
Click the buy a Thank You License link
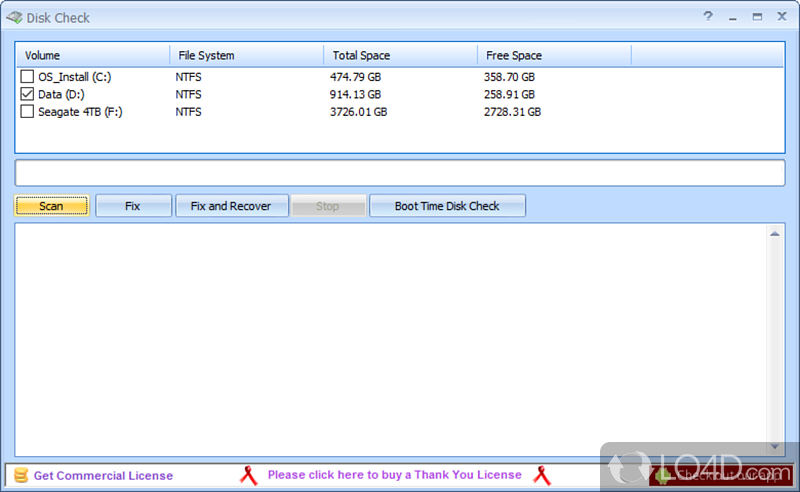(x=394, y=475)
